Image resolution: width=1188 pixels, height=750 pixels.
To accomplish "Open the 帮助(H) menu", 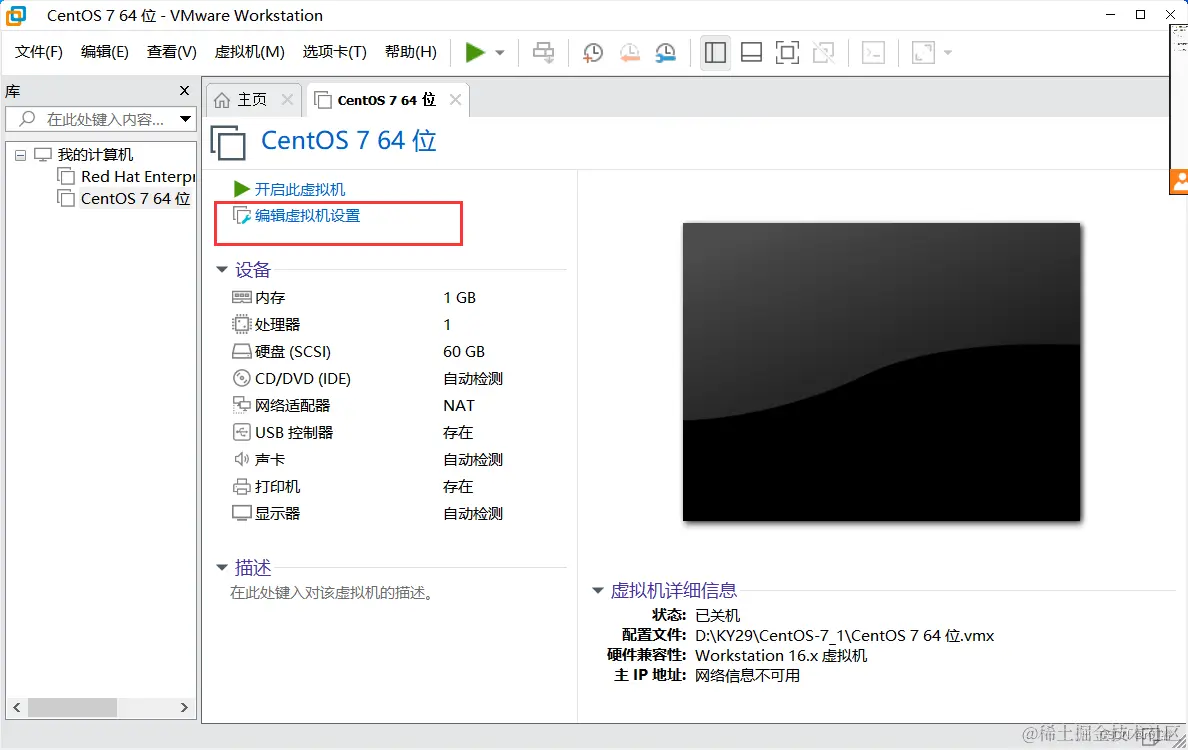I will tap(411, 52).
